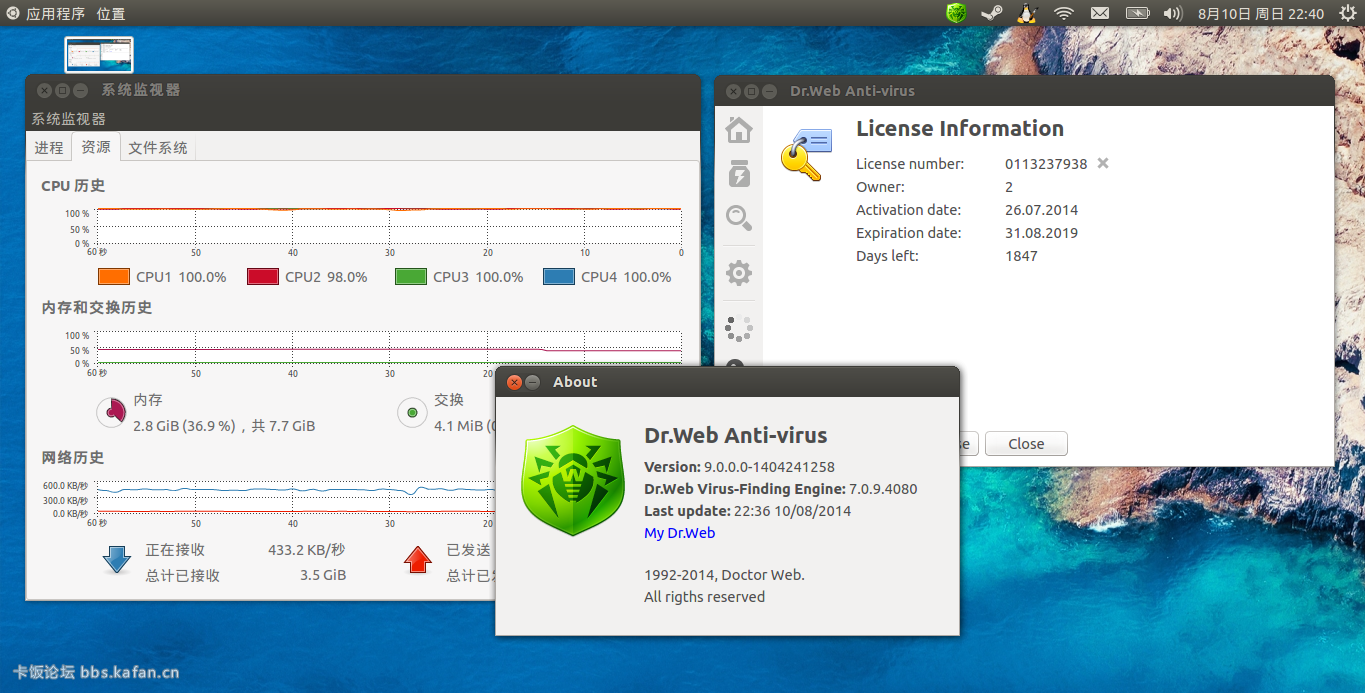Change CPU2 red color swatch
This screenshot has height=693, width=1365.
(263, 277)
